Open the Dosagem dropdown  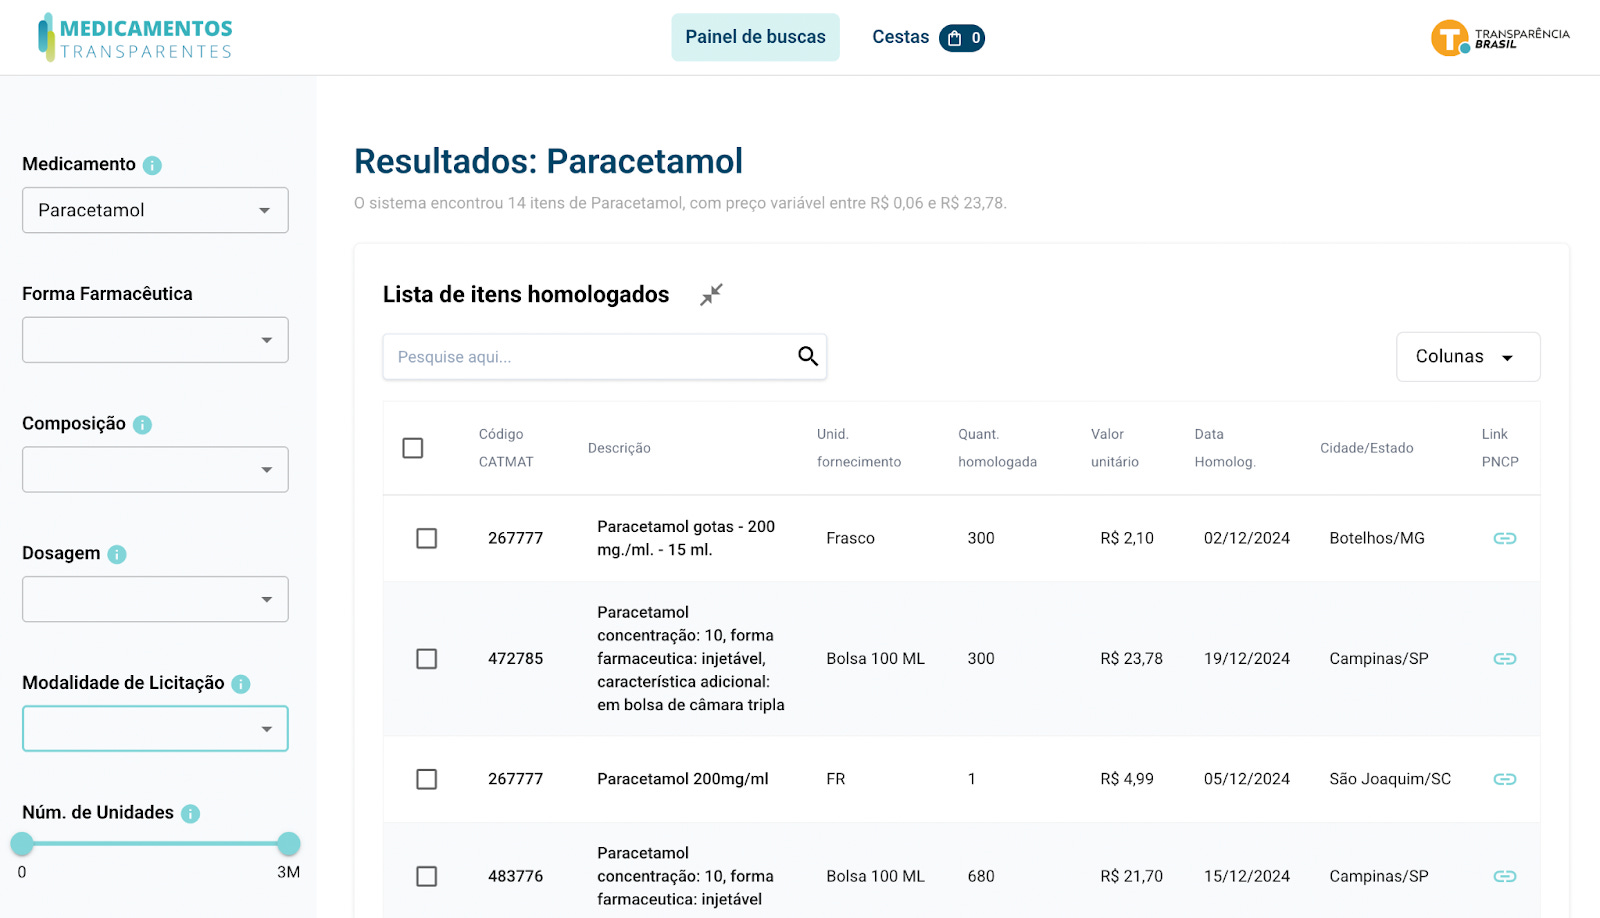coord(155,599)
